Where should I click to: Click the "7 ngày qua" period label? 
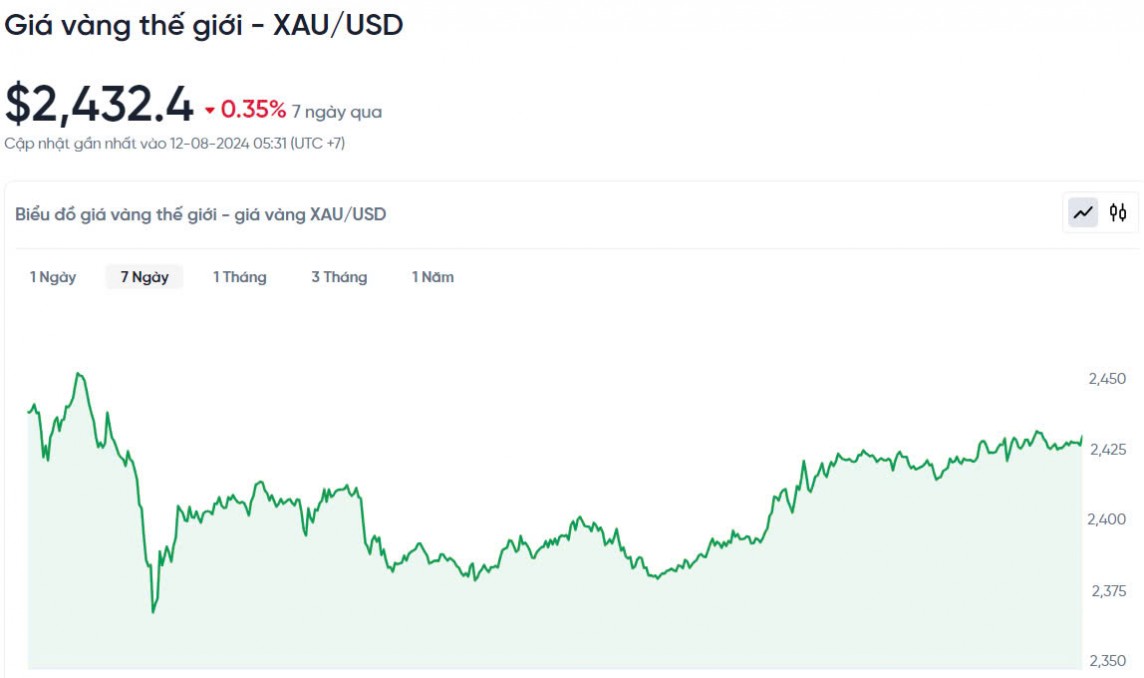337,112
